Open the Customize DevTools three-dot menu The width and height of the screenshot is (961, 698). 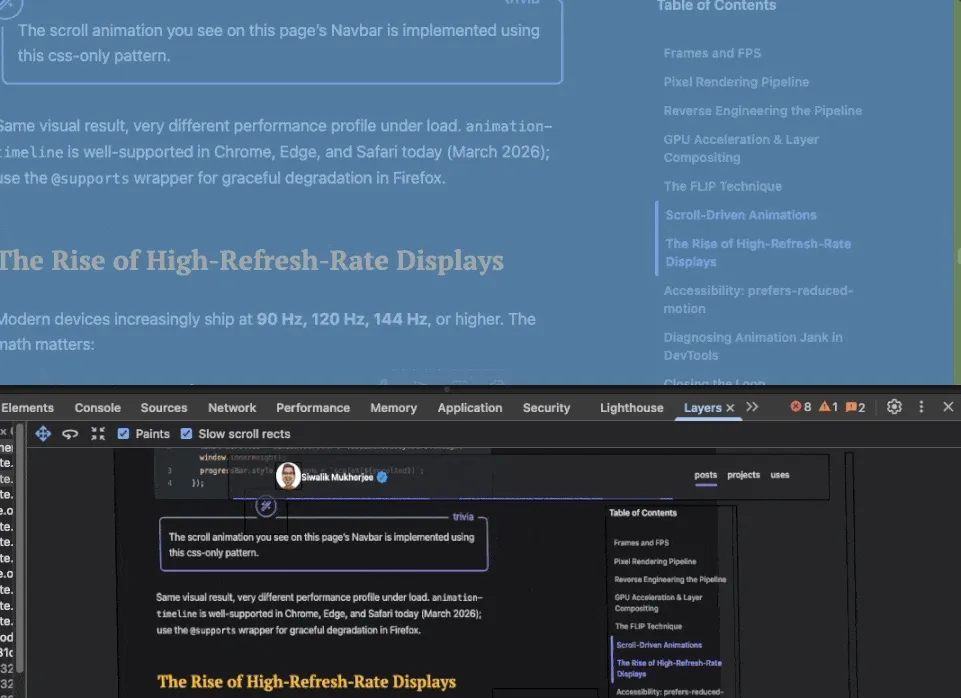click(x=921, y=407)
